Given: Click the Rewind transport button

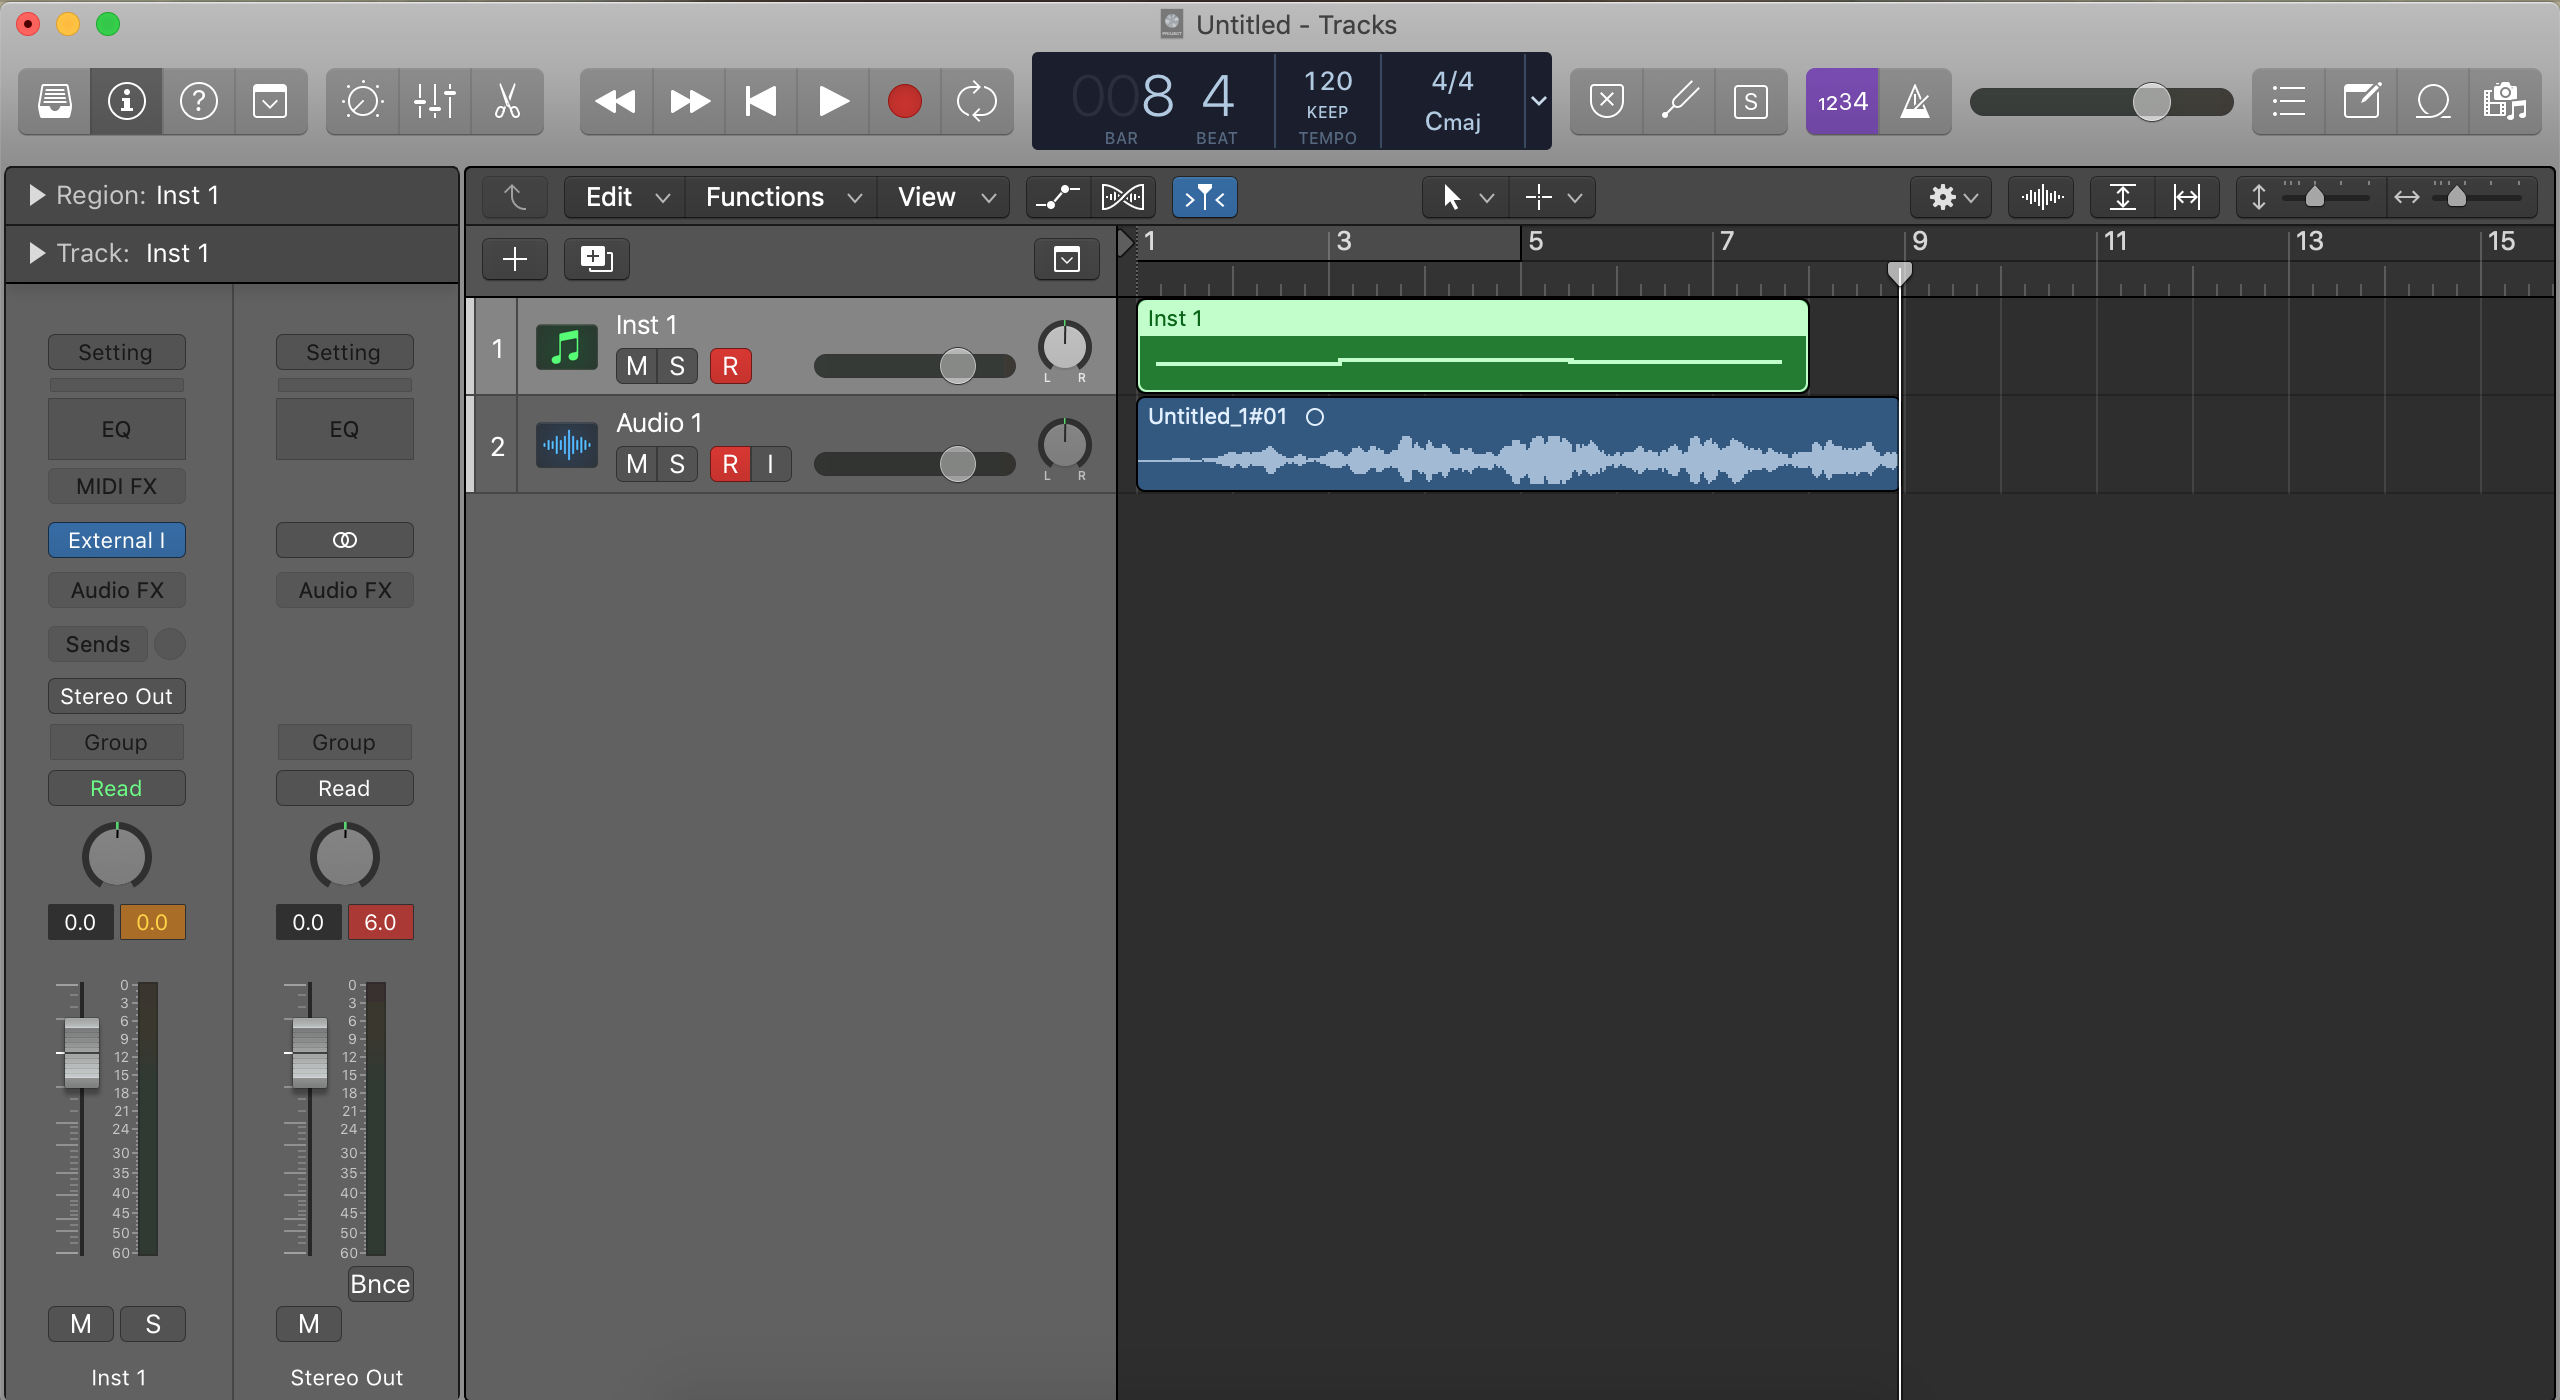Looking at the screenshot, I should [616, 101].
